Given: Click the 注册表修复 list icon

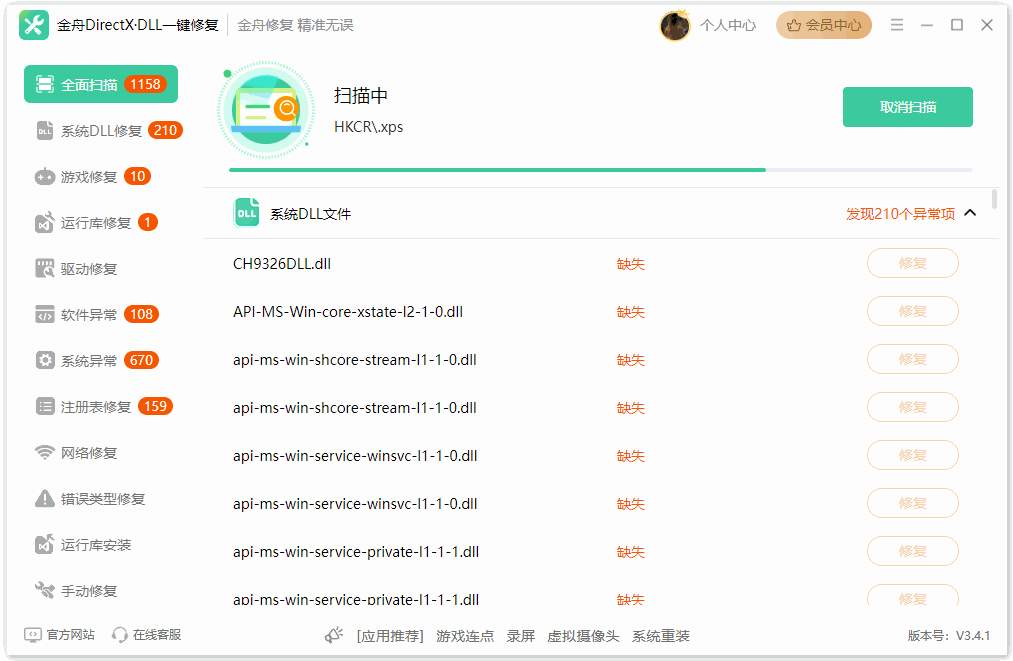Looking at the screenshot, I should 45,406.
